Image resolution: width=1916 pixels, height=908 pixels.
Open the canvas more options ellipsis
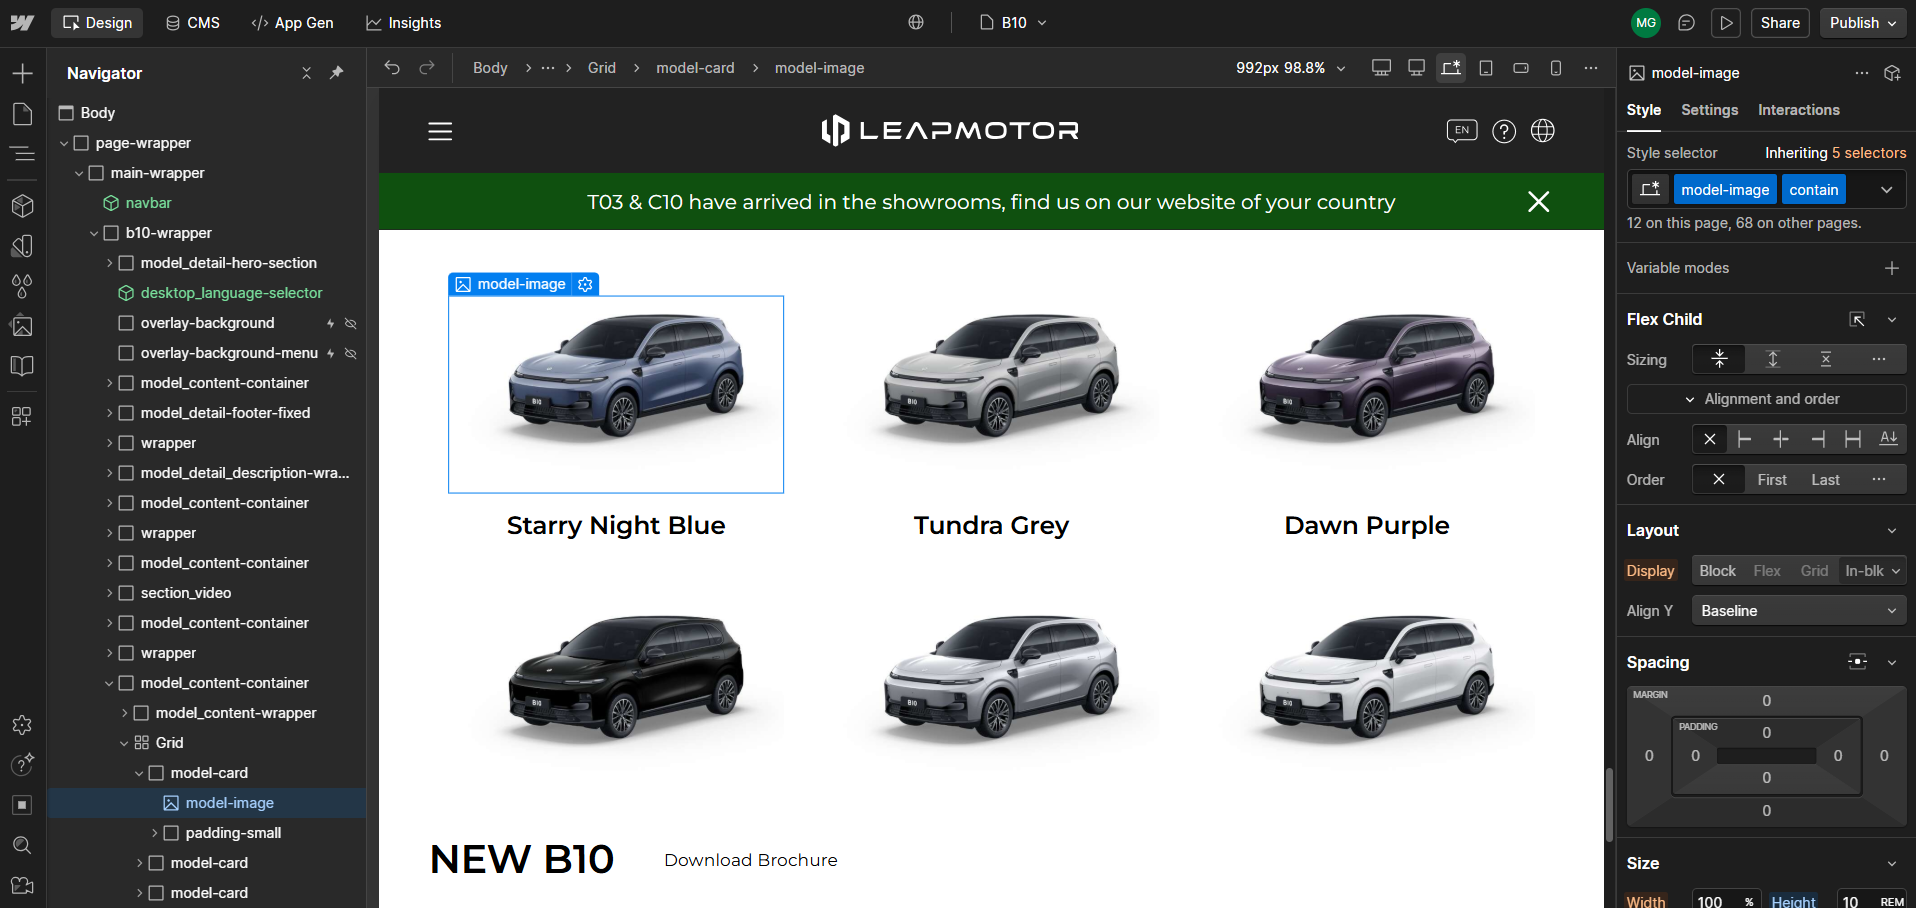click(x=1591, y=67)
